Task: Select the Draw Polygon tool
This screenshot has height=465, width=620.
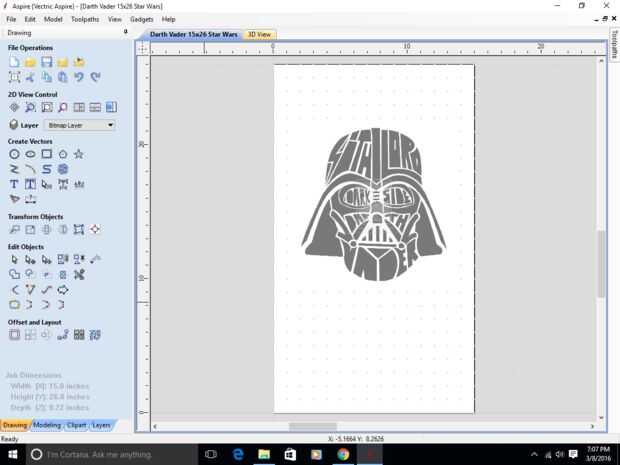Action: point(63,154)
